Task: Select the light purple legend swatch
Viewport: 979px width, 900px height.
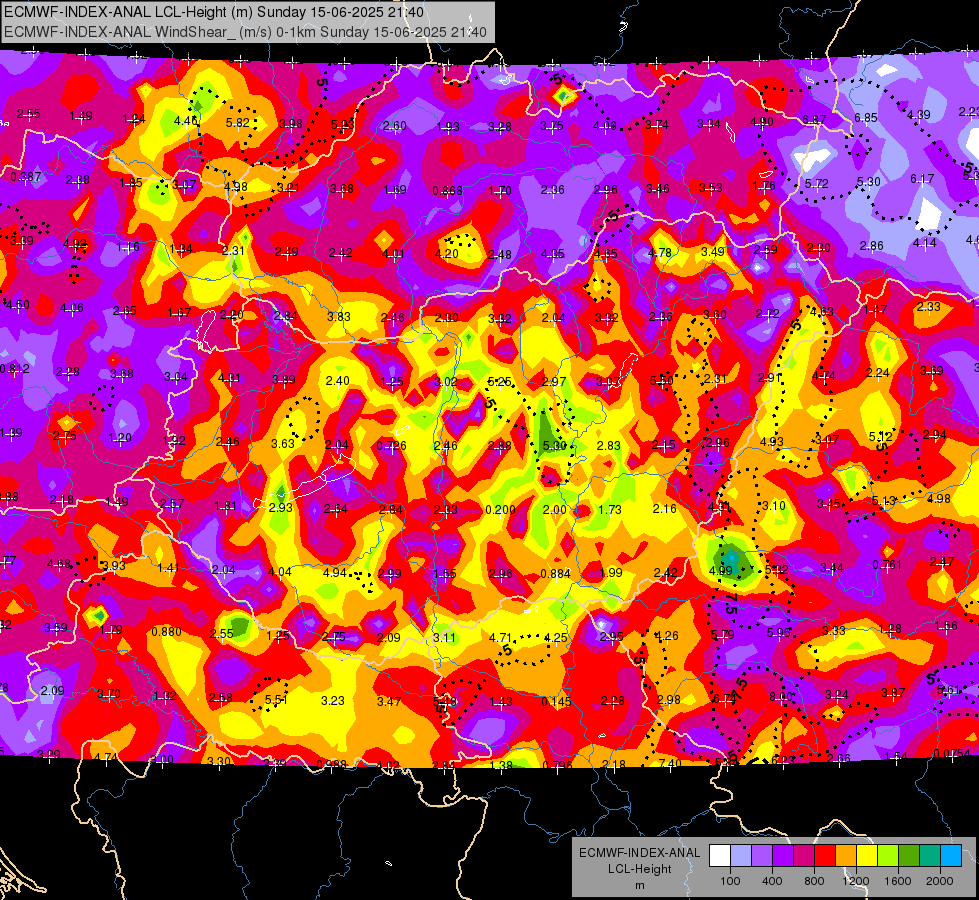Action: [x=762, y=856]
